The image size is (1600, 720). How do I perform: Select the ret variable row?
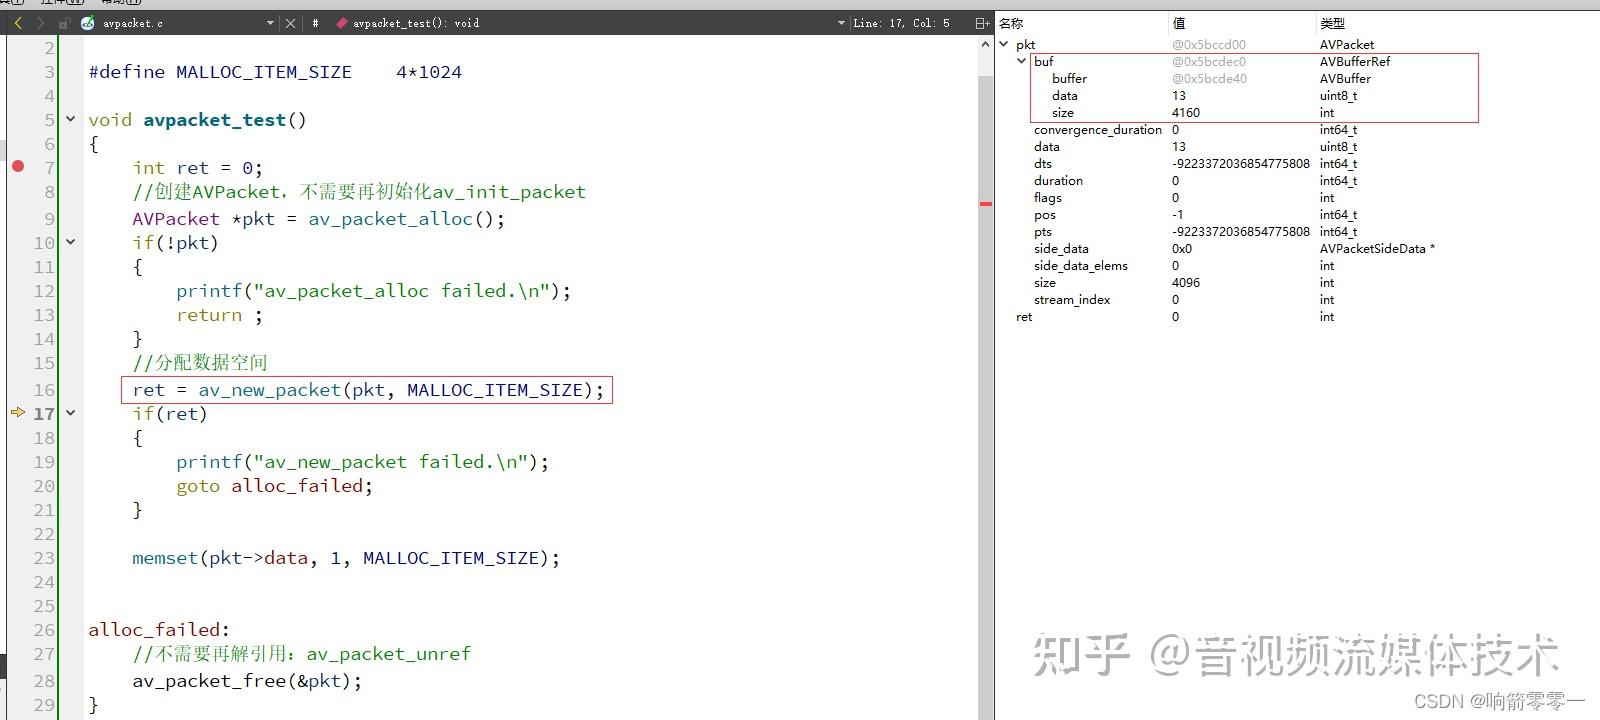[1297, 316]
